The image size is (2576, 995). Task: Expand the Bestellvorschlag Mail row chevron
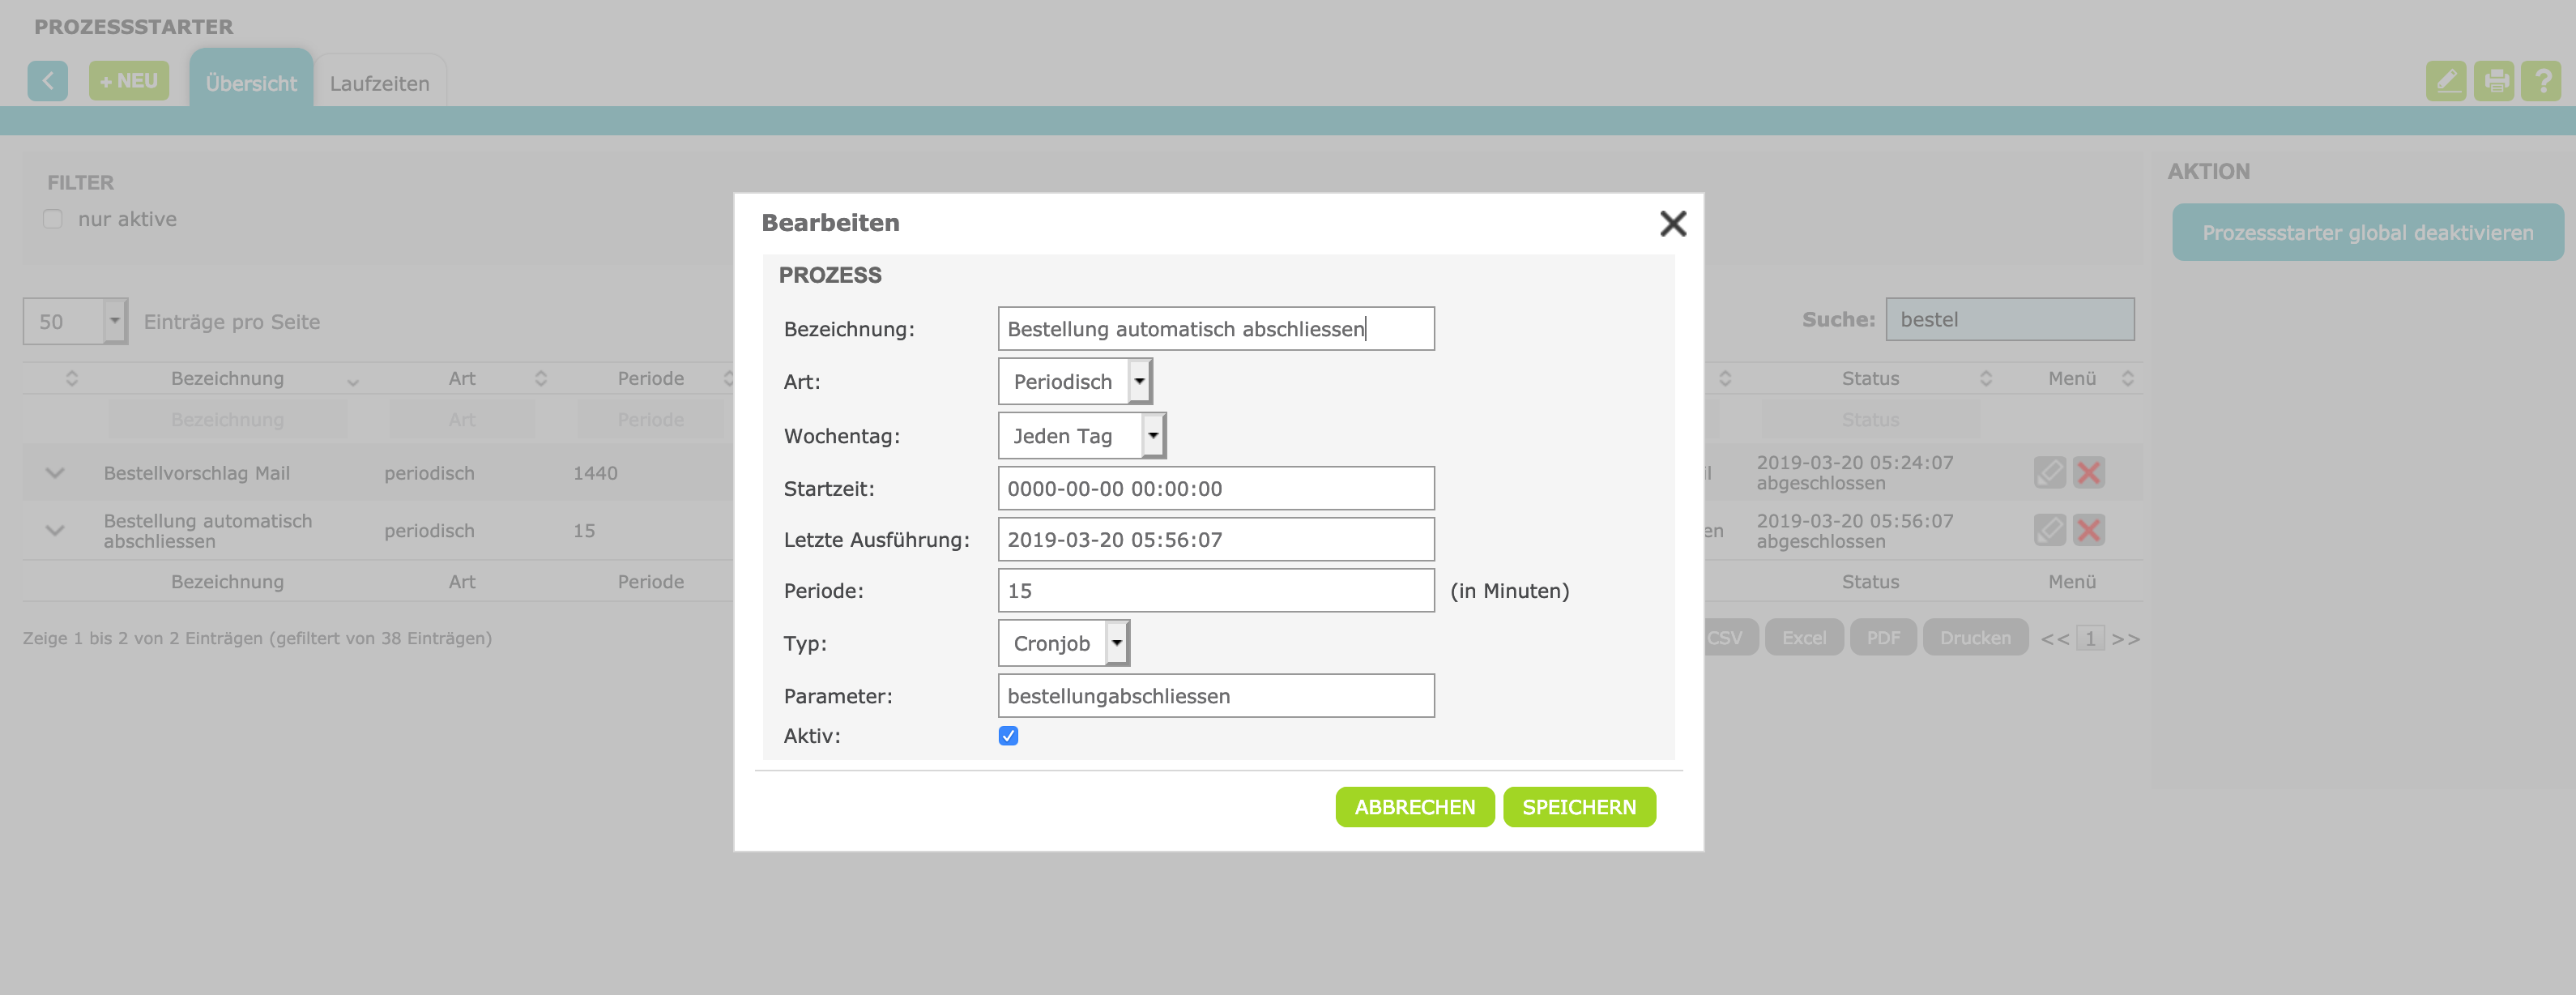click(55, 473)
